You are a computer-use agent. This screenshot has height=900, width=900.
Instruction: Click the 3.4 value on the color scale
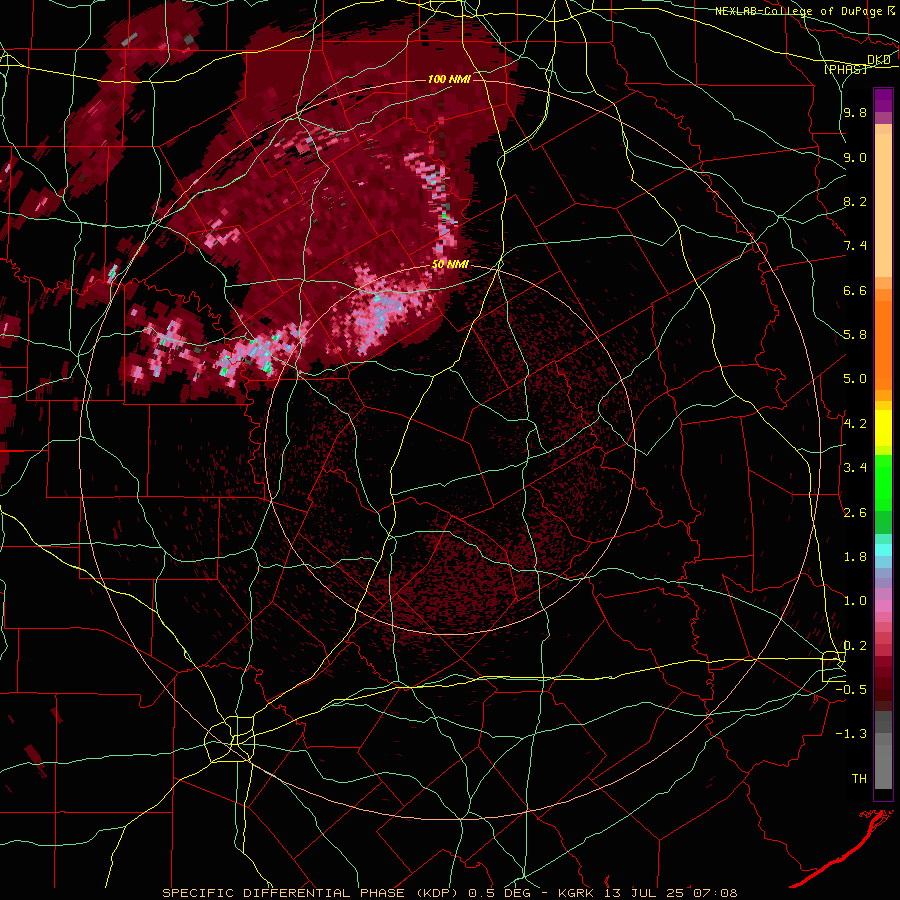click(x=855, y=468)
